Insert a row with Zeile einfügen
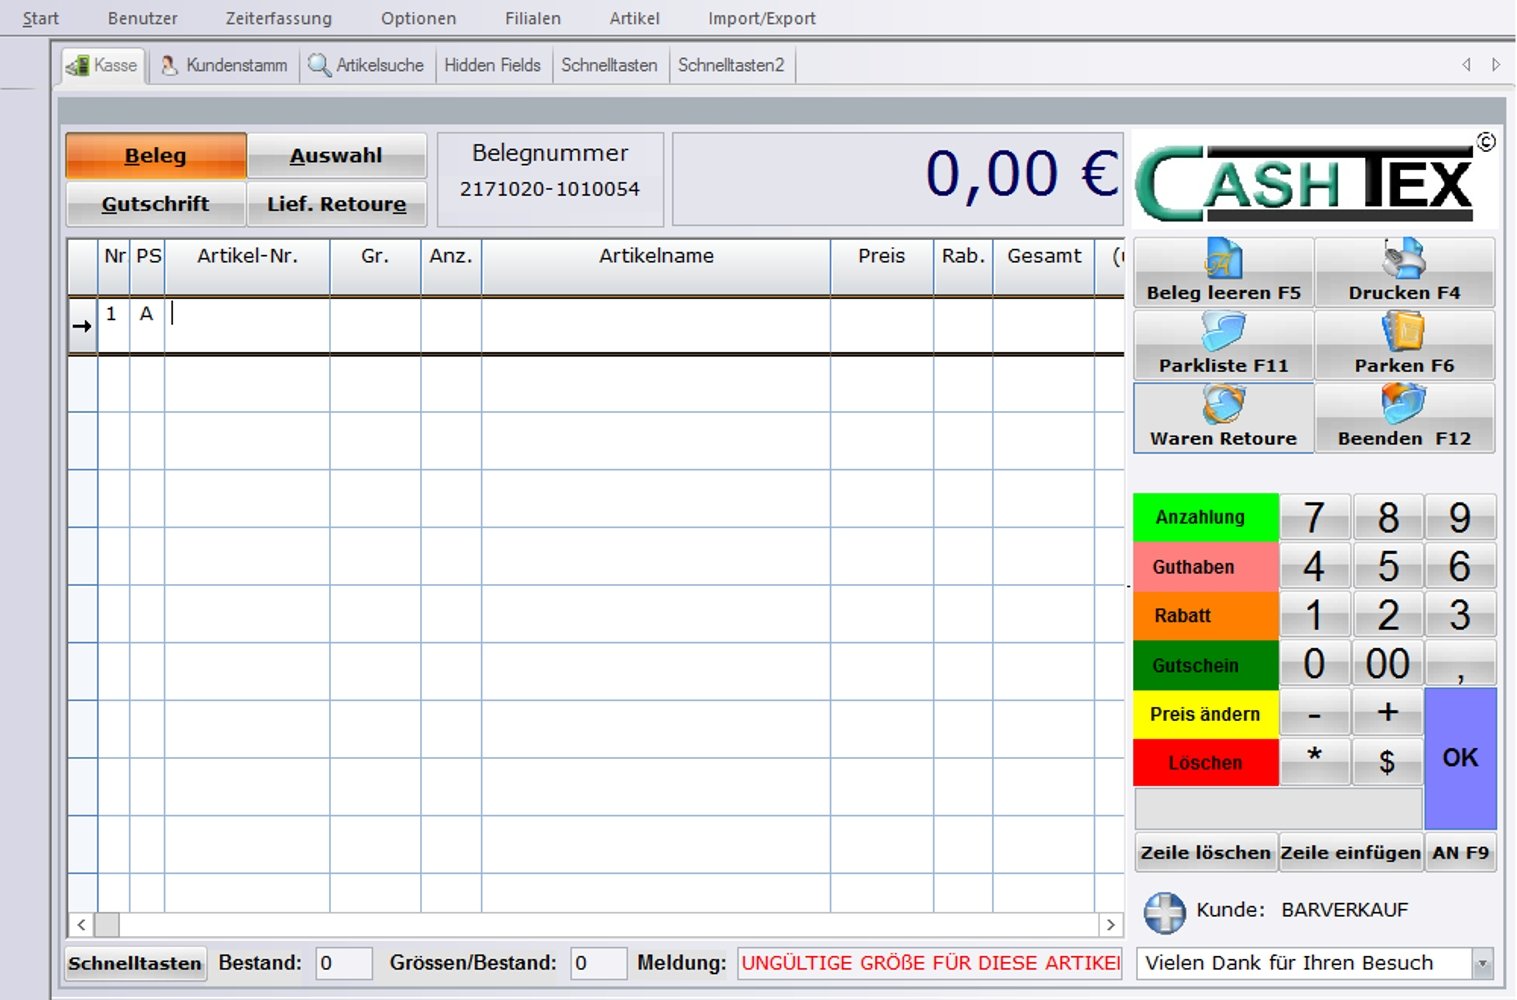The height and width of the screenshot is (1000, 1517). (x=1351, y=853)
